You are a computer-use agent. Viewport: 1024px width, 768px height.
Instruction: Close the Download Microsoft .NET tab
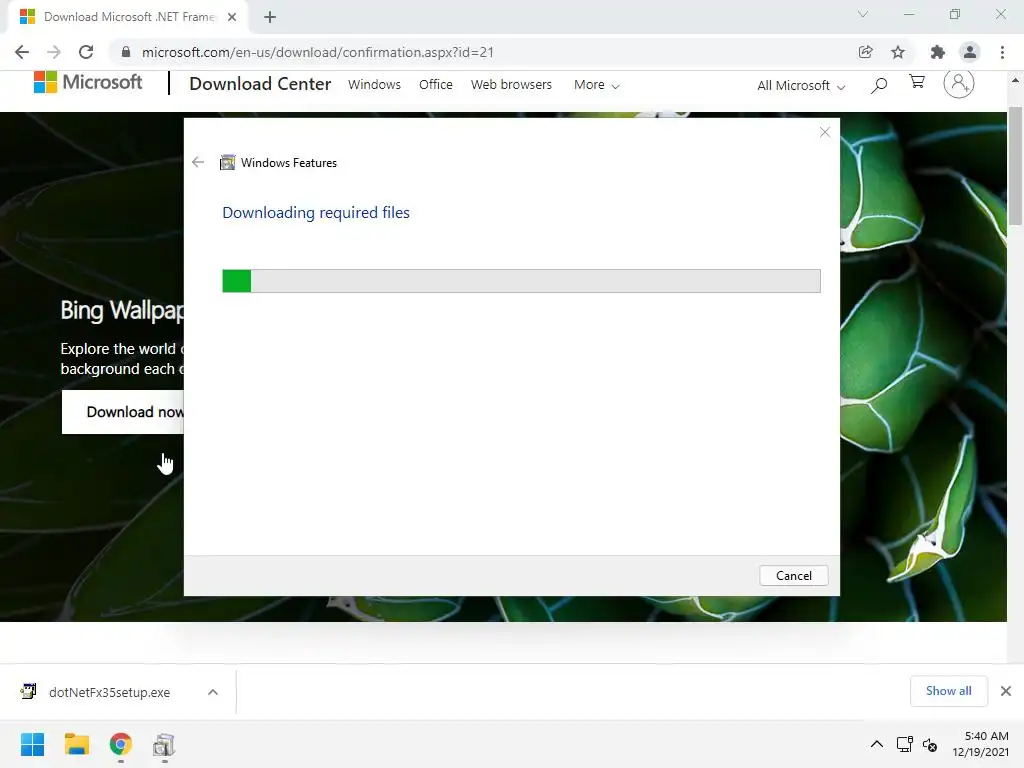coord(232,18)
